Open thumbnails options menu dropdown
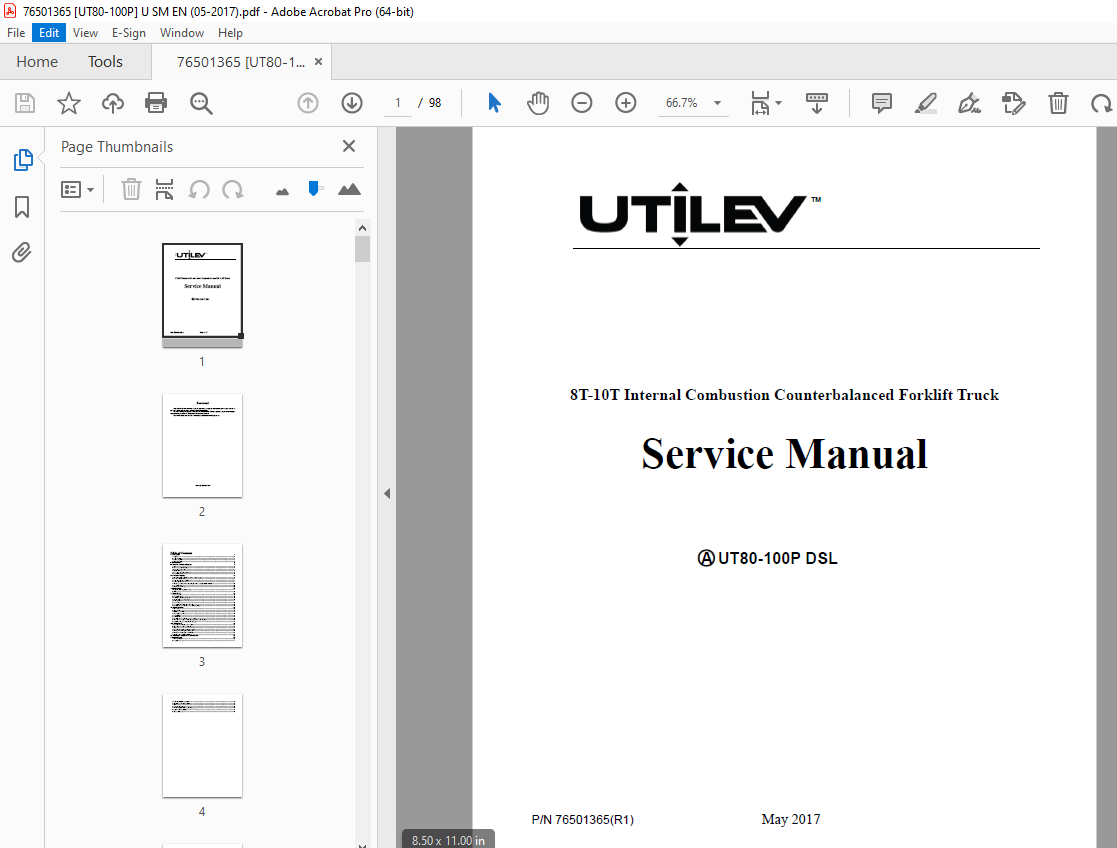The image size is (1117, 848). coord(78,190)
